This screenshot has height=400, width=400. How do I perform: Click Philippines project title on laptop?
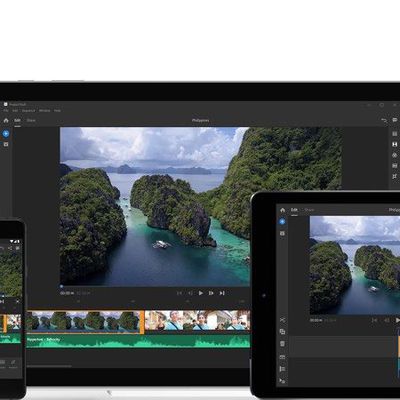coord(201,120)
